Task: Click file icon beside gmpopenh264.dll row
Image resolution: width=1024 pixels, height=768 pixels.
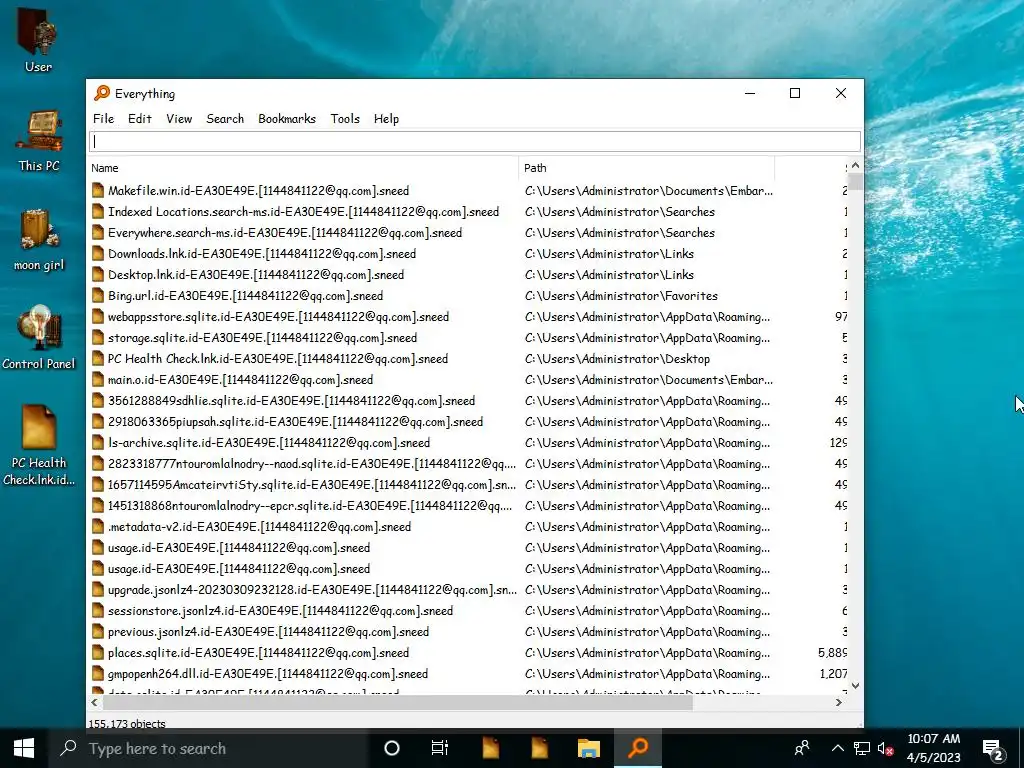Action: tap(98, 673)
